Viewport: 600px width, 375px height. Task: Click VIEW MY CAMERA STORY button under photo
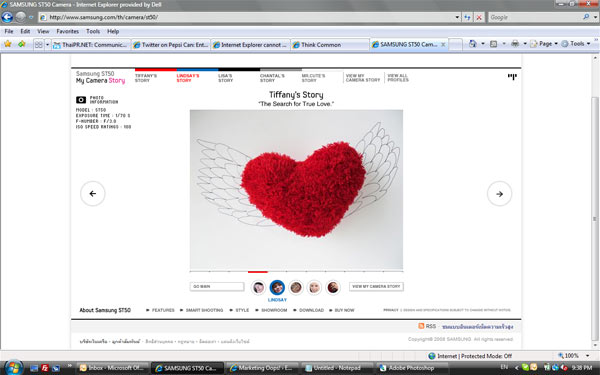tap(376, 287)
